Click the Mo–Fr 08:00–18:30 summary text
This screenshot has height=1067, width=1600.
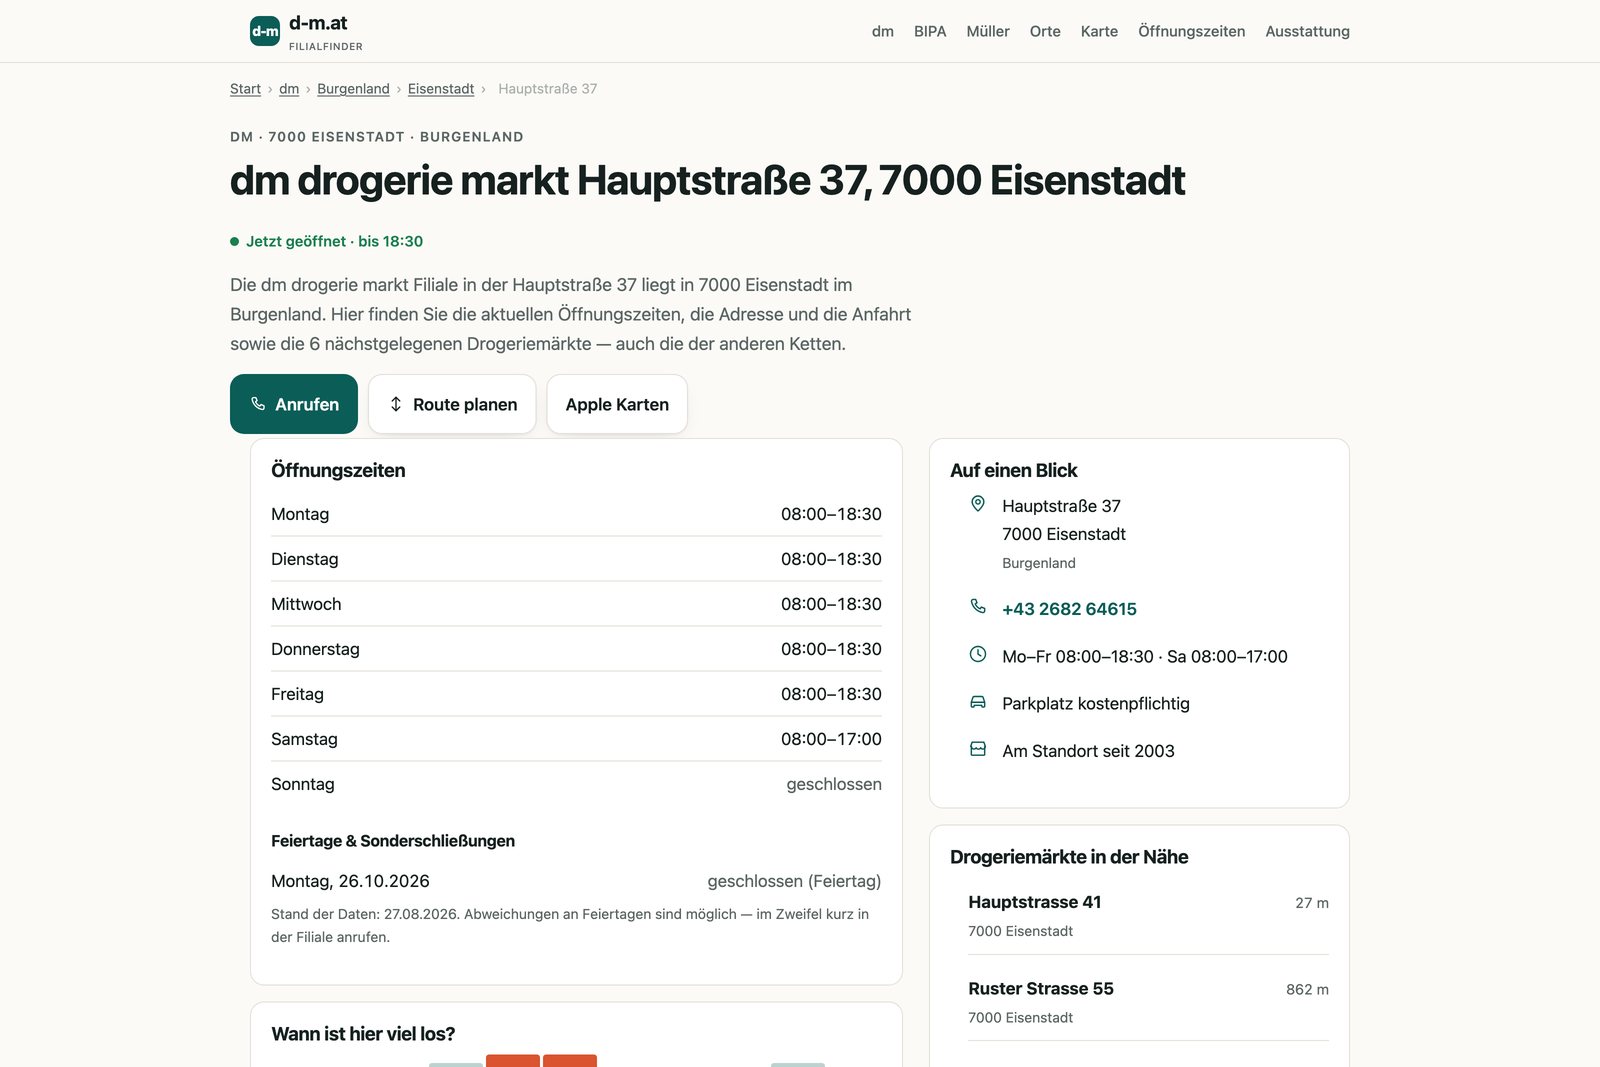click(1145, 657)
